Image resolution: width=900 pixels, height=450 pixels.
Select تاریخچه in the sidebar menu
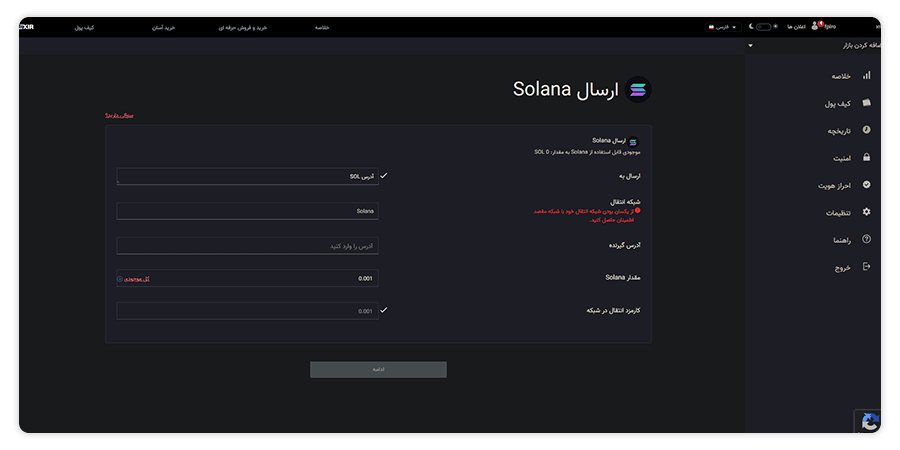[839, 131]
